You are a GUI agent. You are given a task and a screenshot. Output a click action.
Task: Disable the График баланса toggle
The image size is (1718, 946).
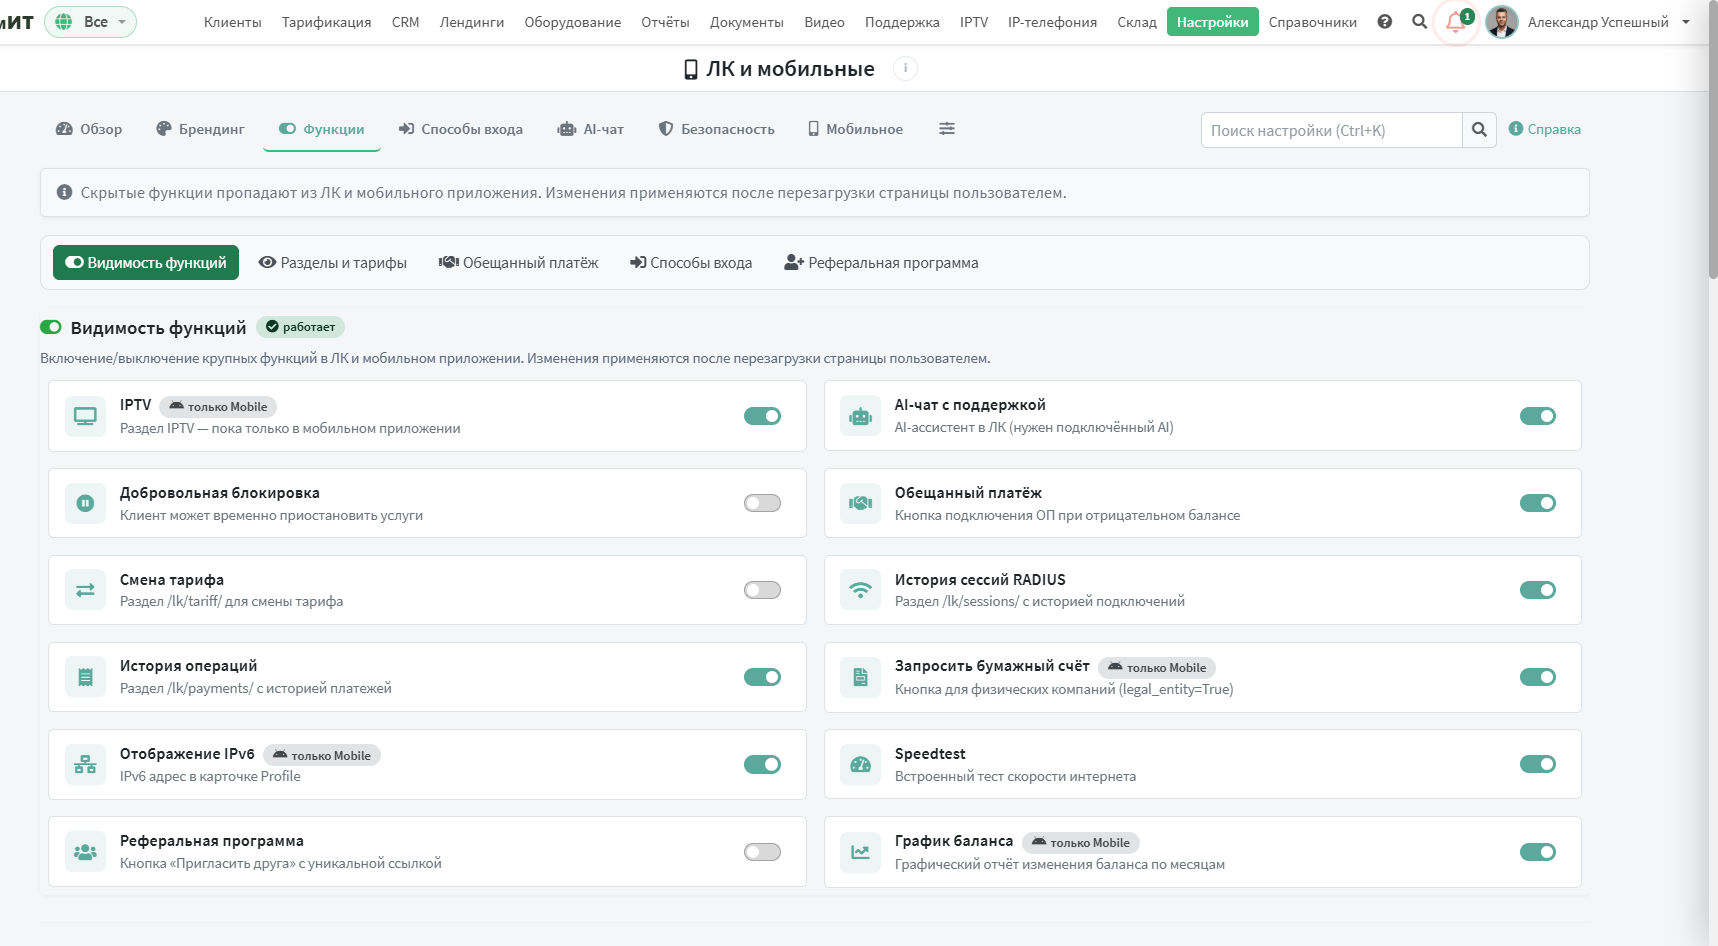coord(1537,852)
